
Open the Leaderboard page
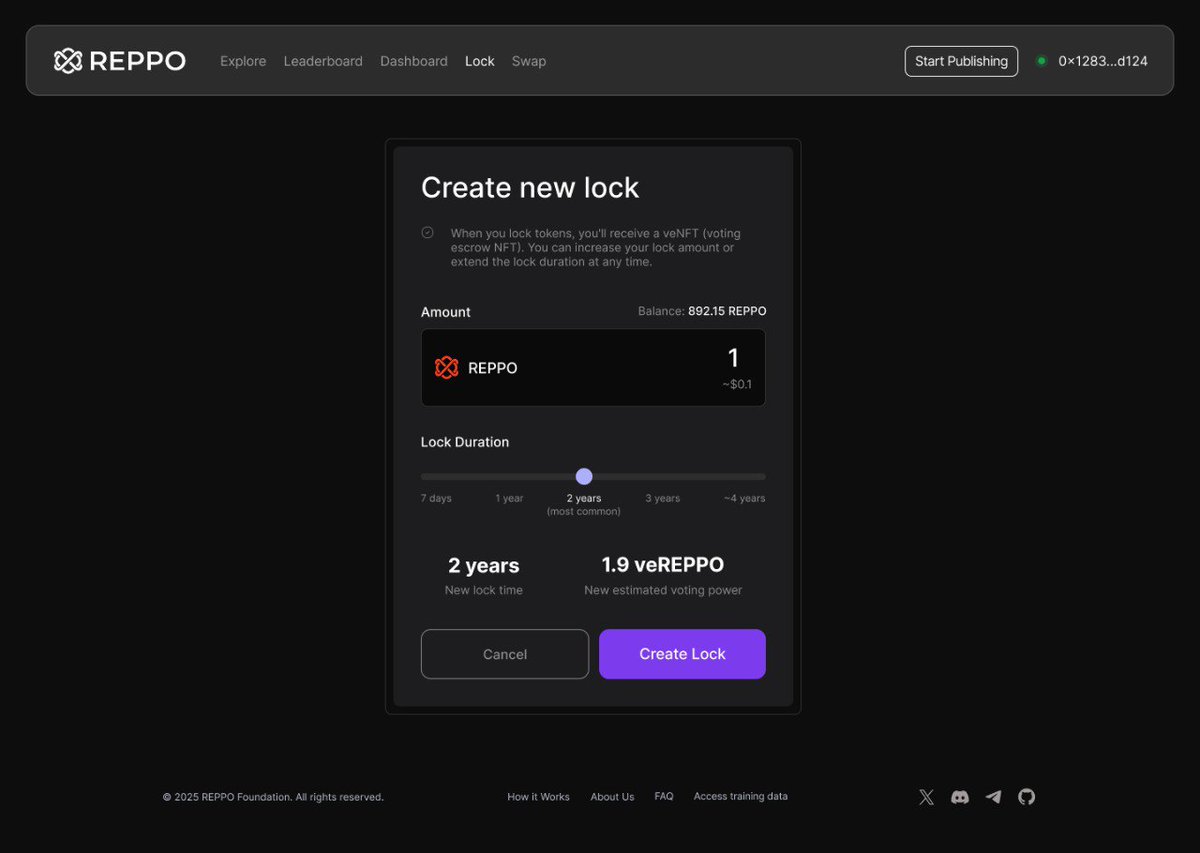pos(323,61)
